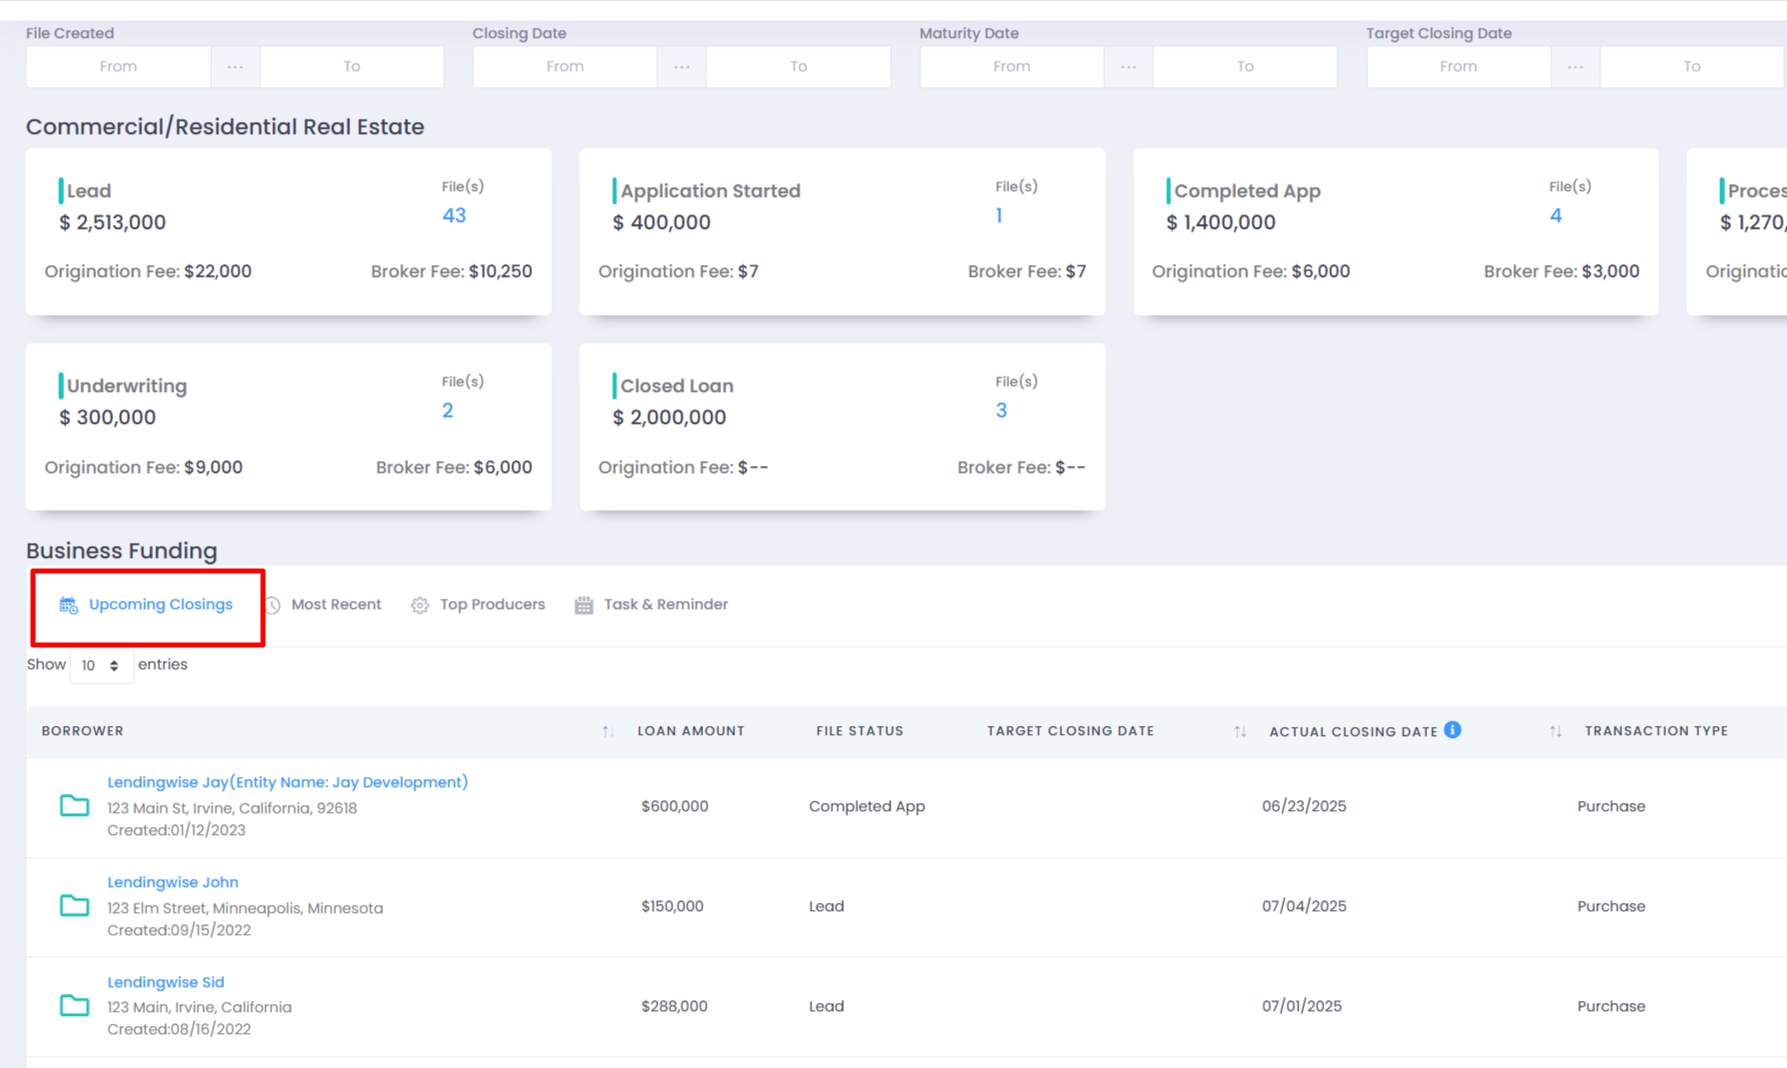
Task: Click the 07/04/2025 closing date cell
Action: click(1304, 906)
